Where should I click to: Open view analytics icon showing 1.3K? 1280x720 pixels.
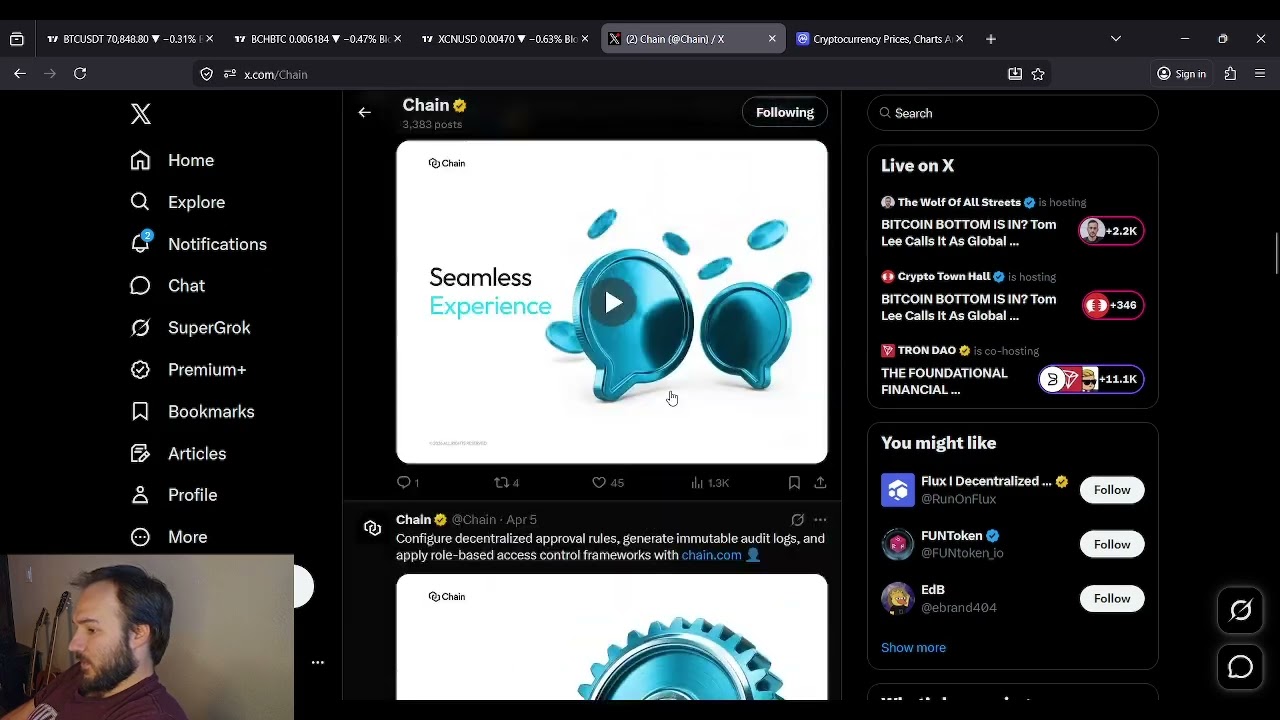pyautogui.click(x=697, y=482)
